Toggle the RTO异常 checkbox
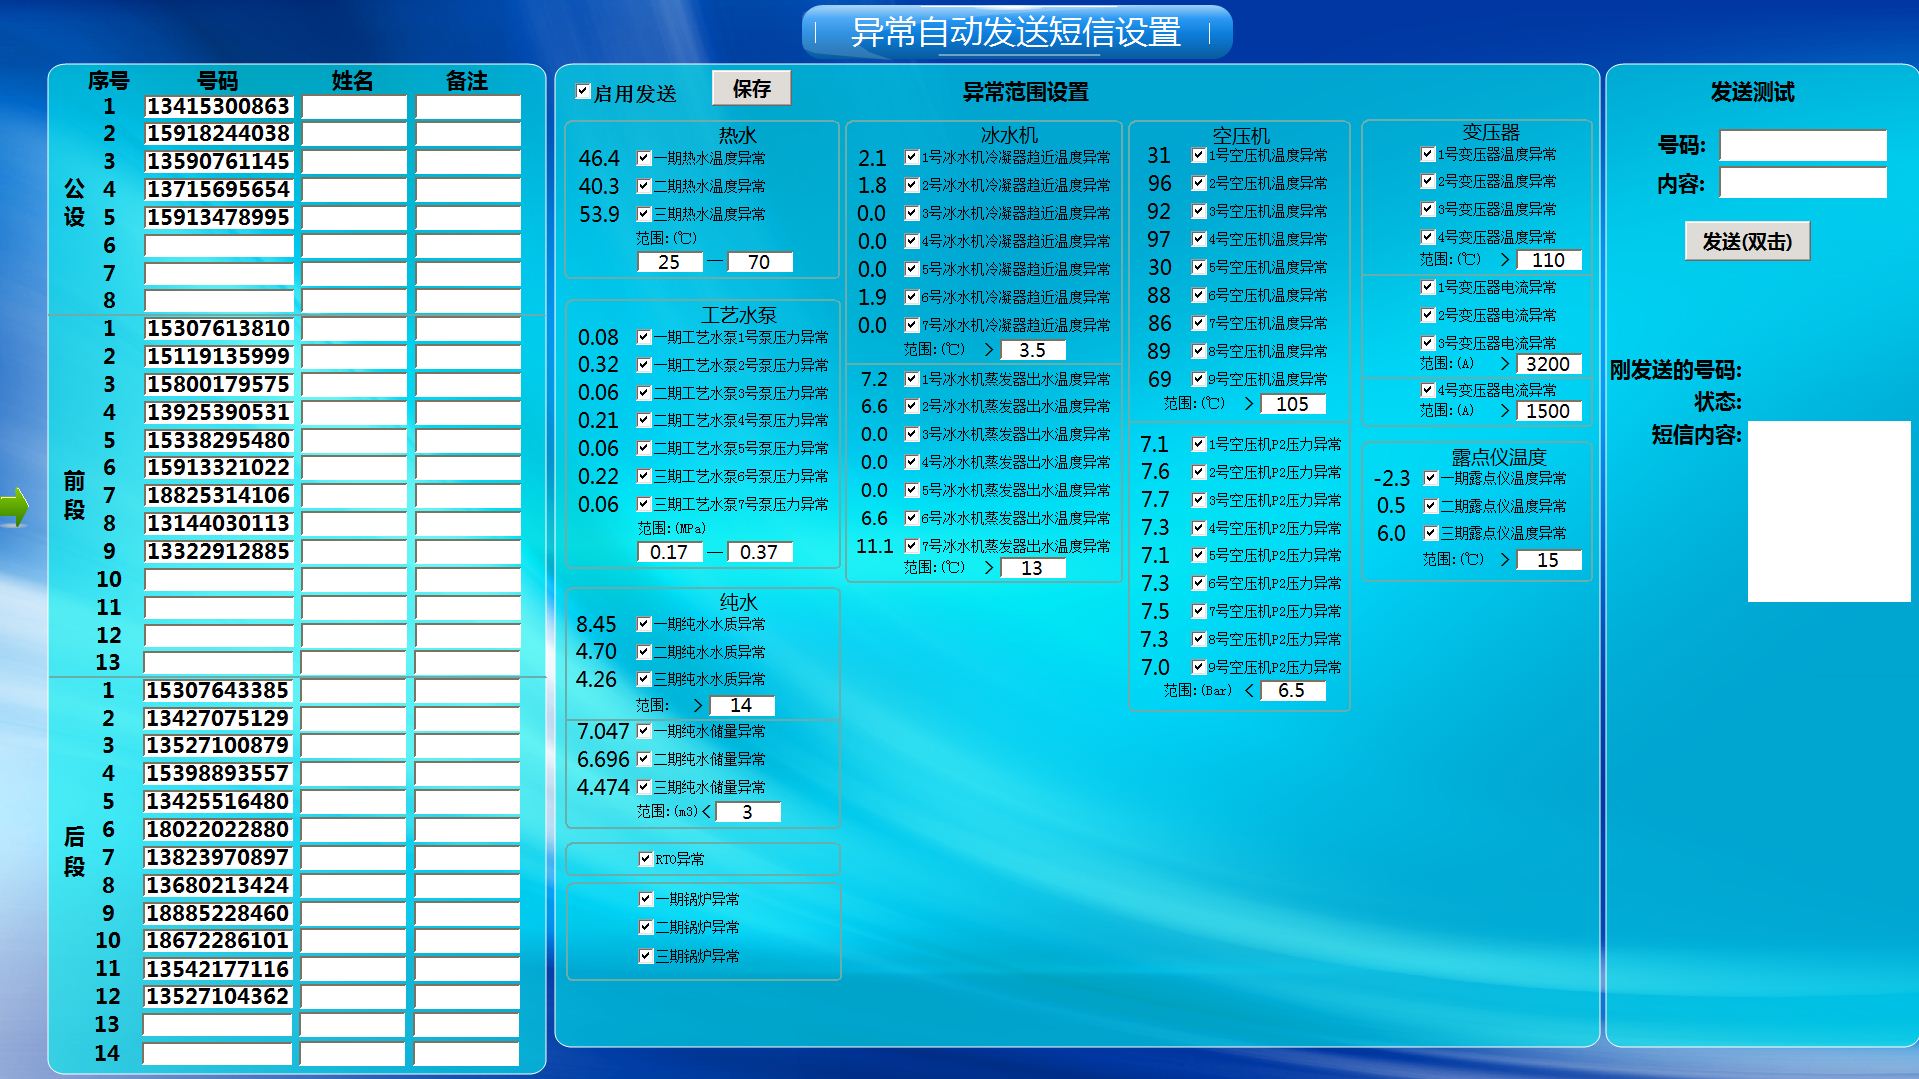Viewport: 1919px width, 1079px height. pyautogui.click(x=645, y=859)
